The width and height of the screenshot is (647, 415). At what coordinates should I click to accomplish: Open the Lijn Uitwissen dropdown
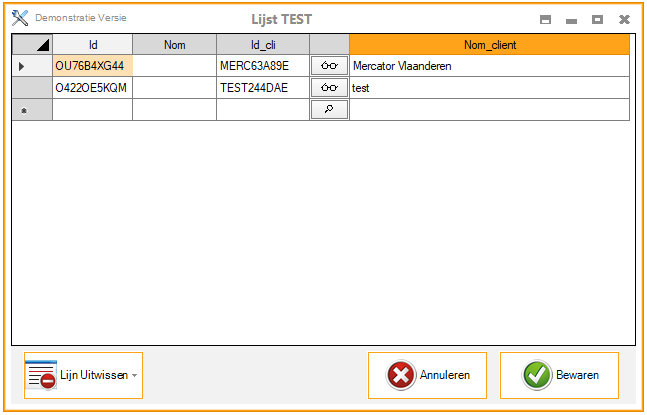point(134,376)
